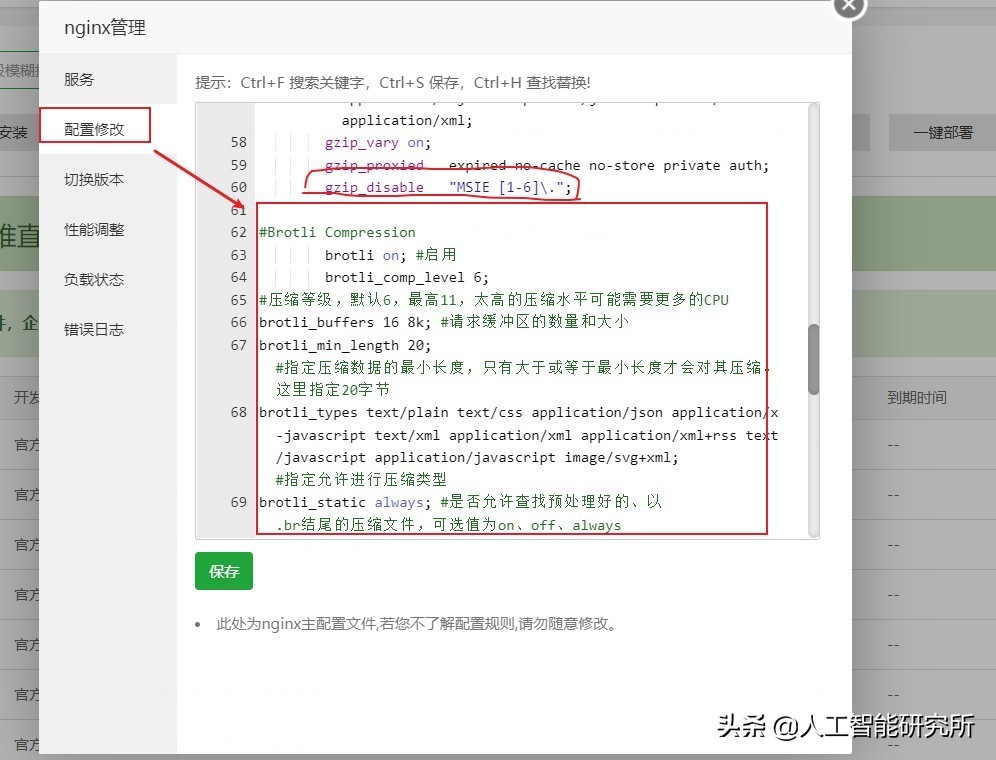The height and width of the screenshot is (760, 996).
Task: Select the 配置修改 tab
Action: point(95,129)
